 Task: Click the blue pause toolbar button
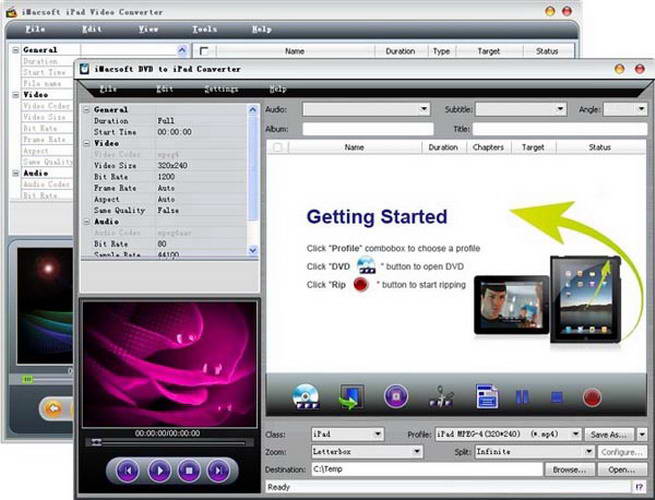tap(522, 397)
